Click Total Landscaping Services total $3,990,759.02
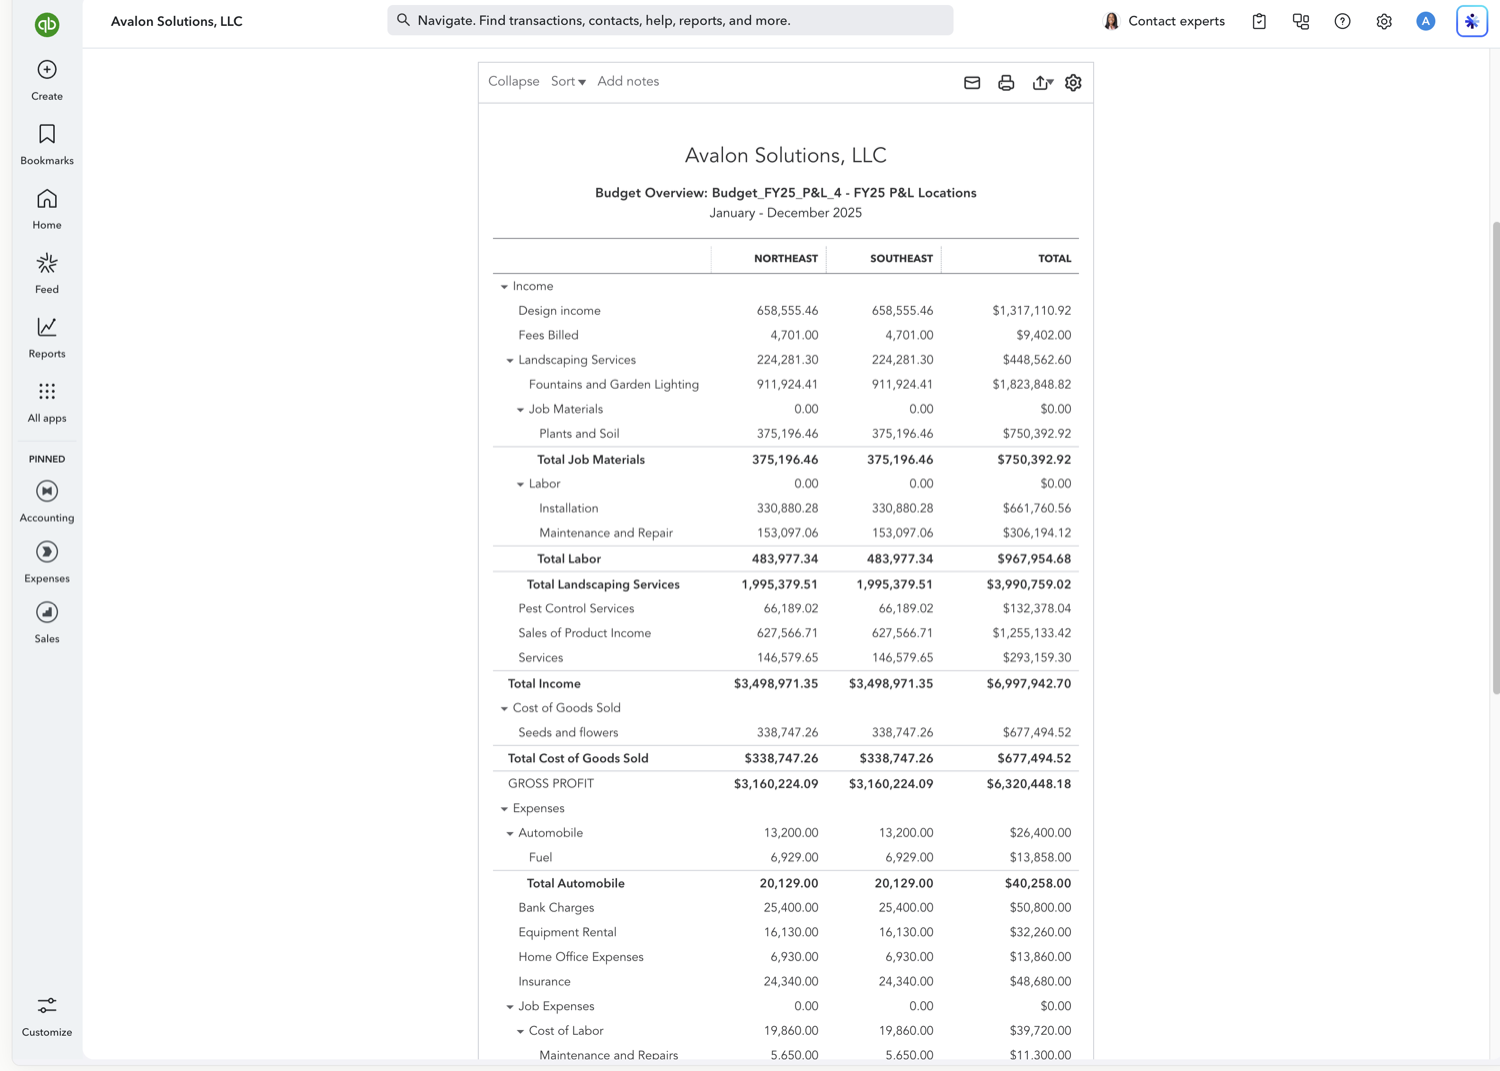Viewport: 1500px width, 1071px height. tap(1028, 585)
